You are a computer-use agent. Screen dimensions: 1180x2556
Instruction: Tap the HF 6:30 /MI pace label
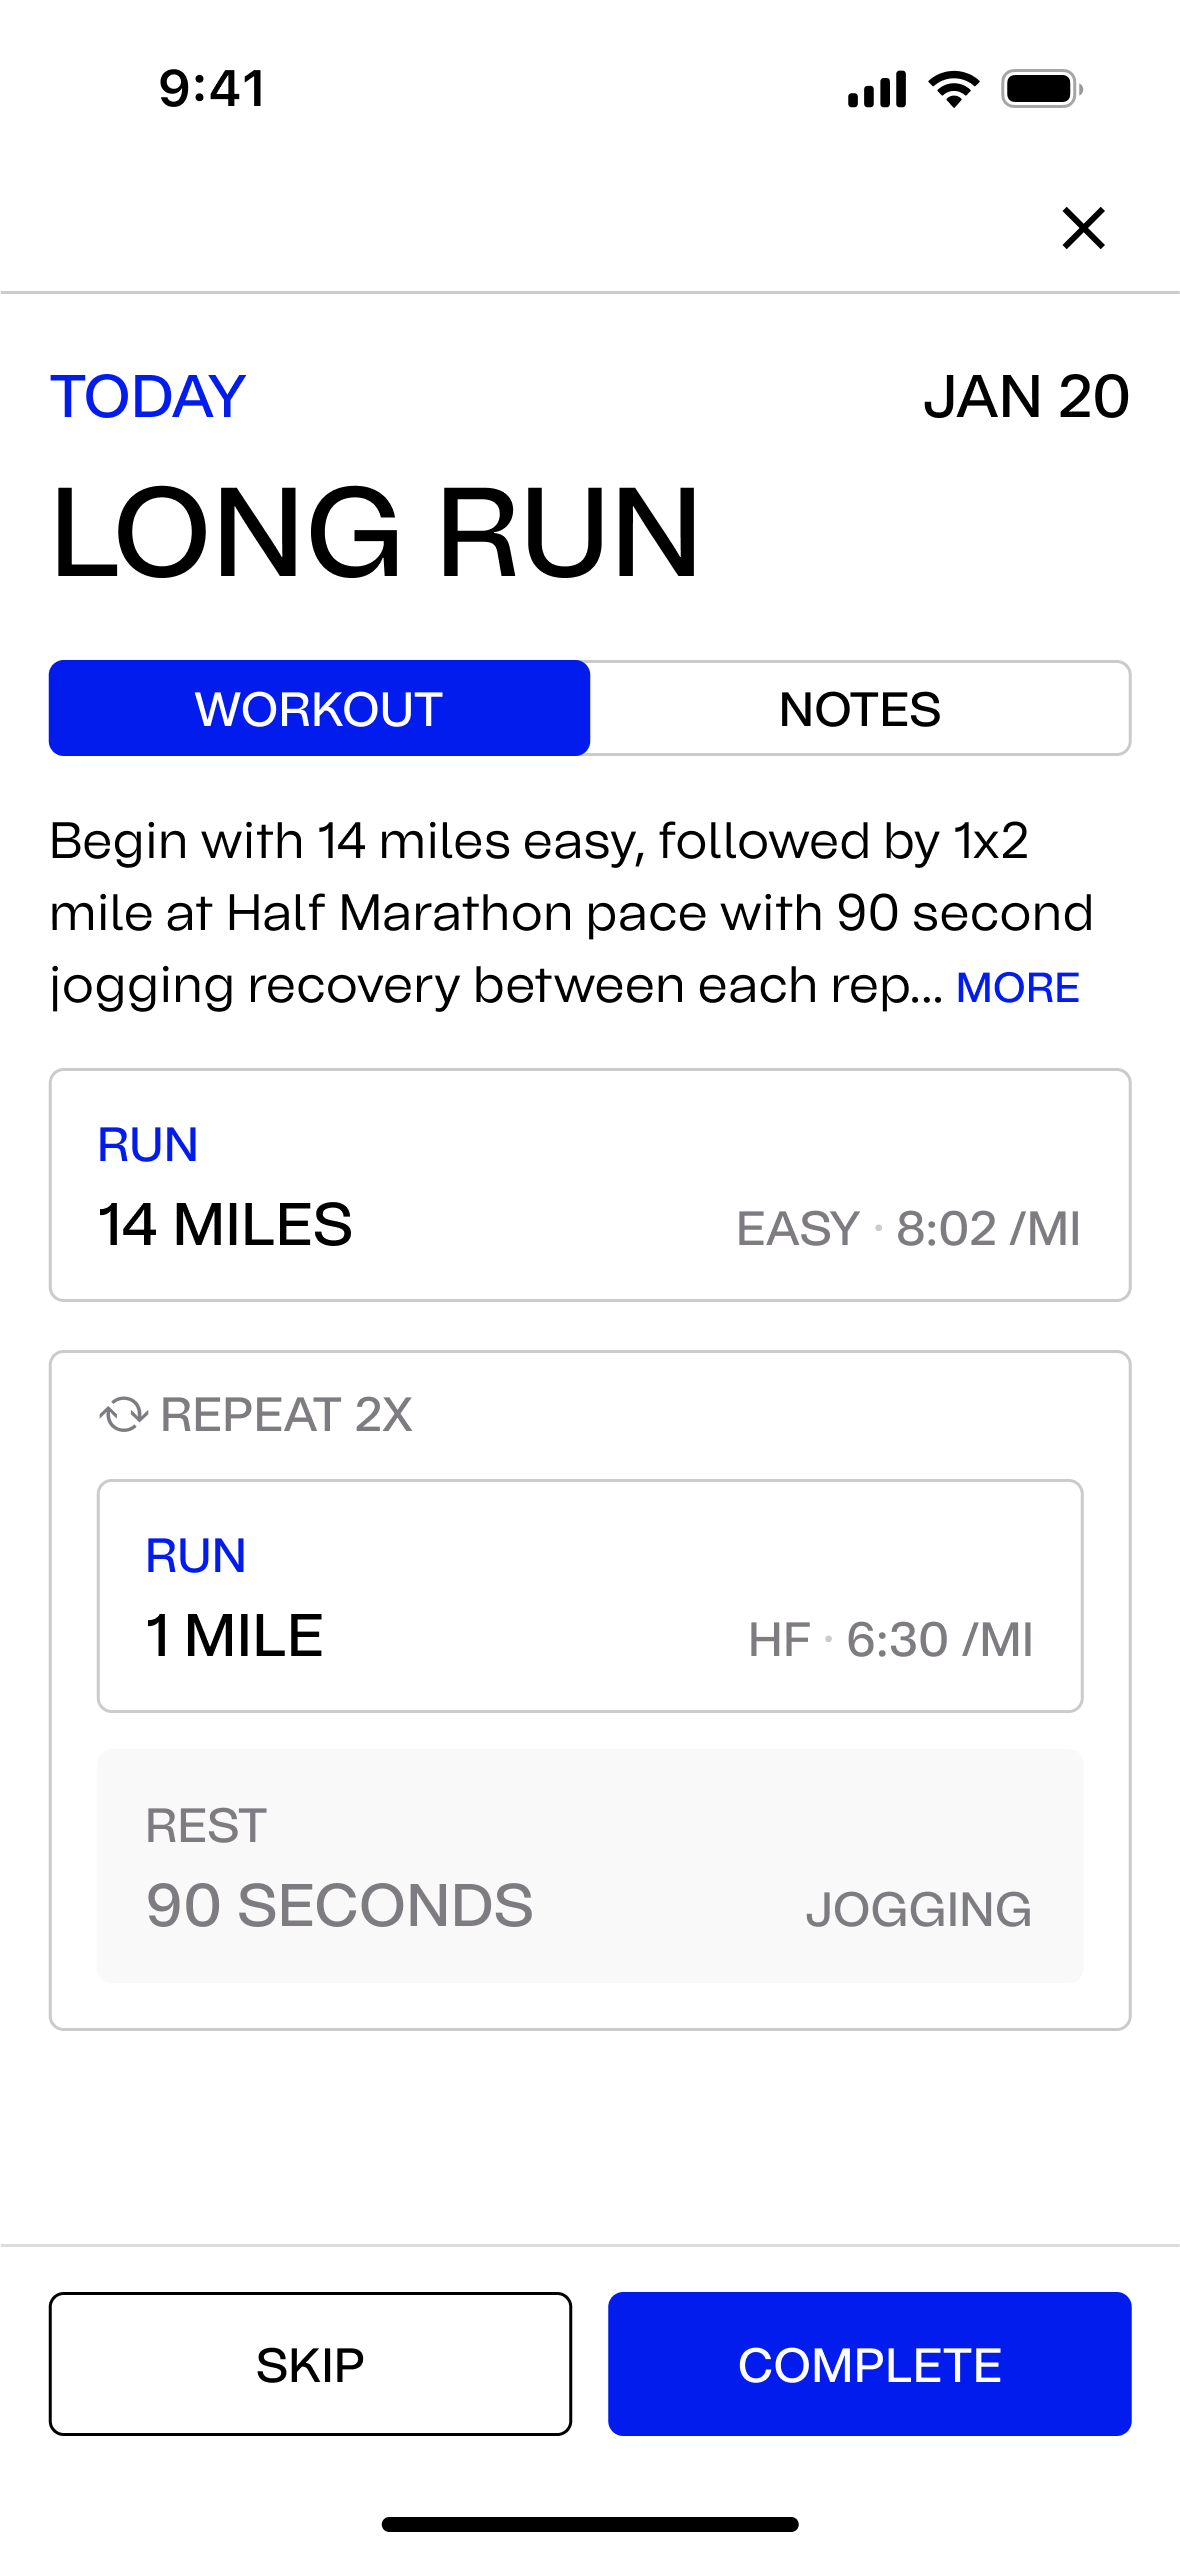pos(890,1640)
